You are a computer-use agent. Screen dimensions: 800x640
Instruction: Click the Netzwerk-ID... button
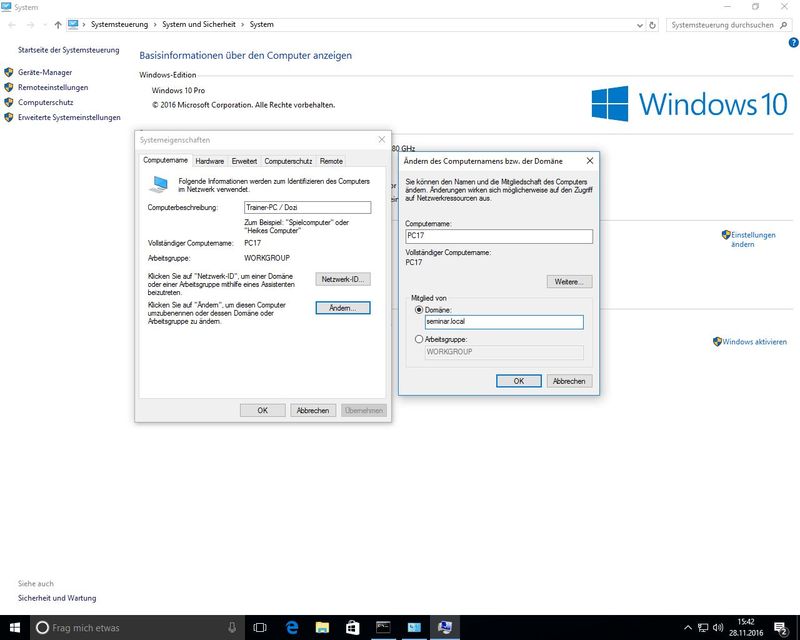tap(343, 279)
